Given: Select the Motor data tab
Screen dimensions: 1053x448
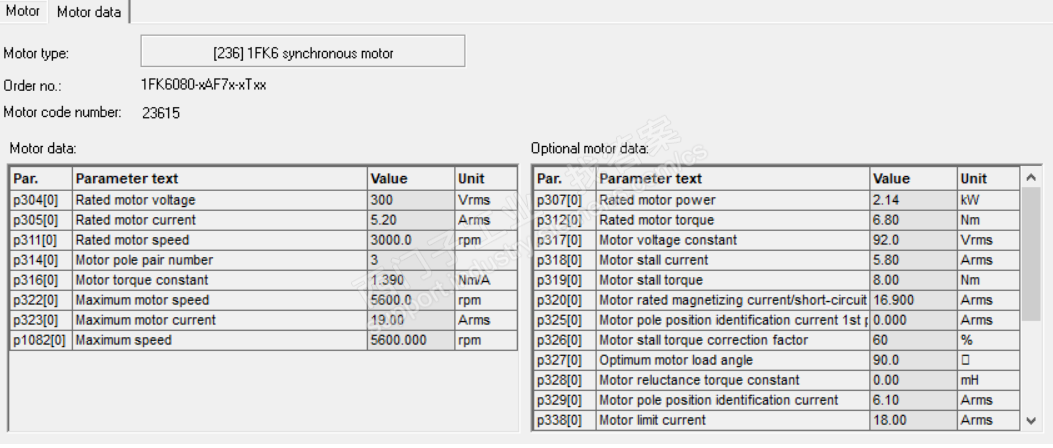Looking at the screenshot, I should pyautogui.click(x=89, y=12).
